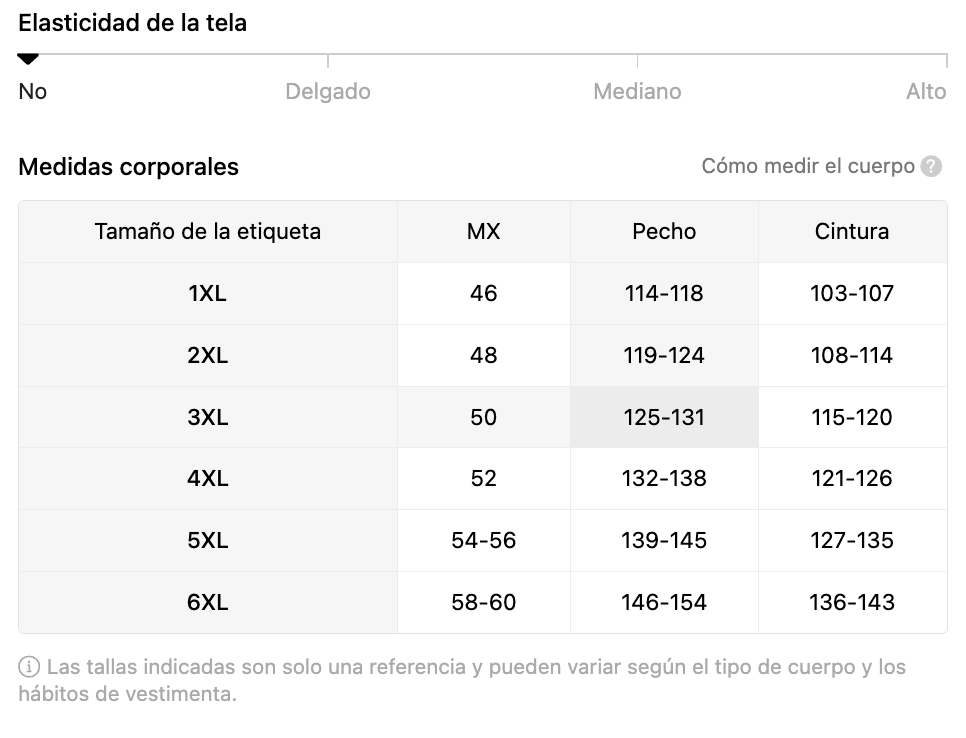Select the 6XL size row label
This screenshot has height=738, width=966.
[208, 602]
